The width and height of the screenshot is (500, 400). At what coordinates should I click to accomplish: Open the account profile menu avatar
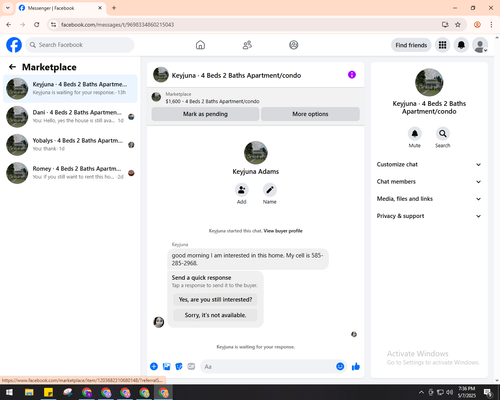coord(480,45)
